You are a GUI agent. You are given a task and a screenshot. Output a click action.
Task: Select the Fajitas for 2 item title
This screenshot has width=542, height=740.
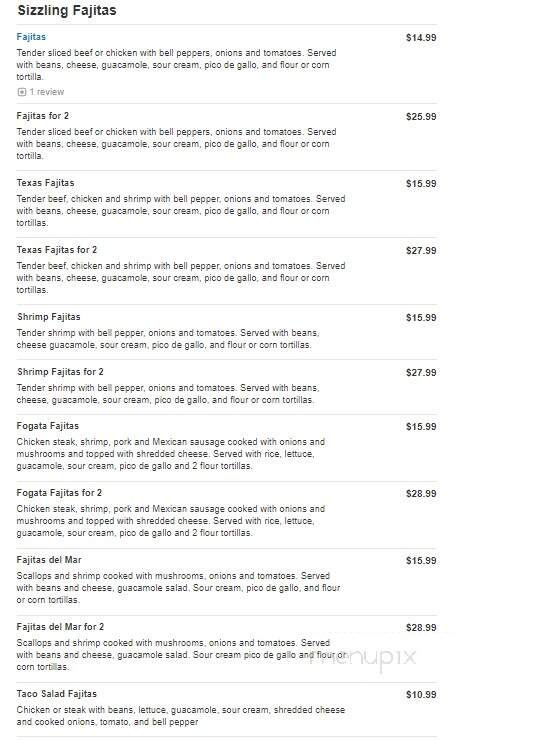[42, 116]
